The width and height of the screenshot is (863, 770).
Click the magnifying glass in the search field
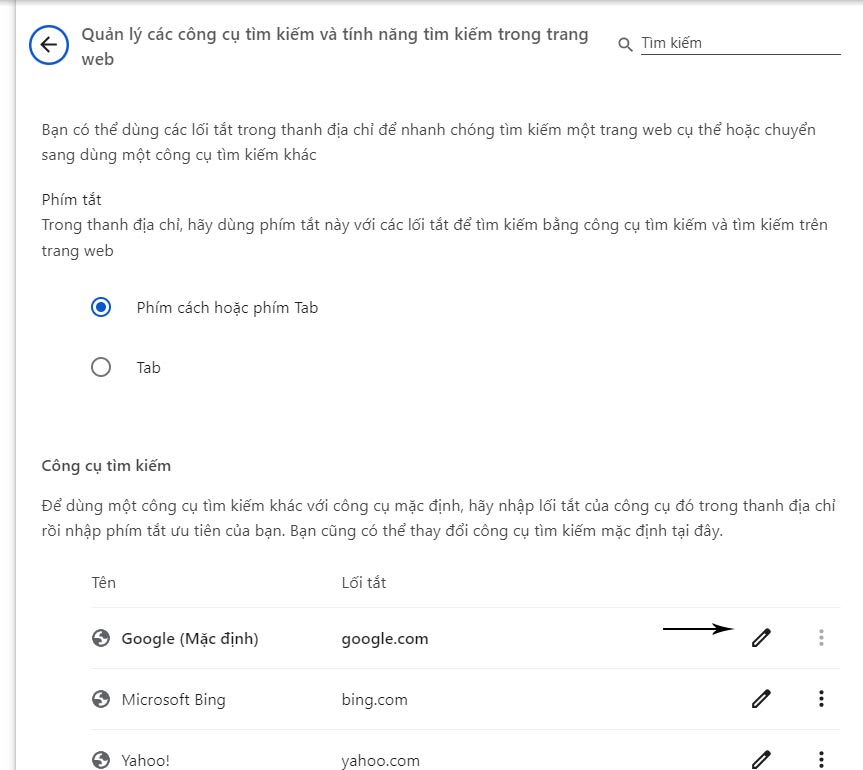point(625,44)
